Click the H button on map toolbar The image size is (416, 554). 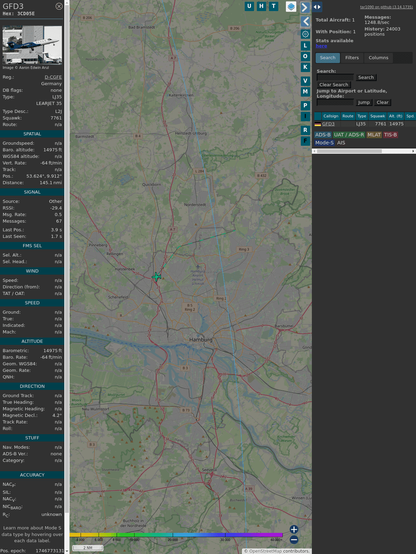tap(261, 6)
